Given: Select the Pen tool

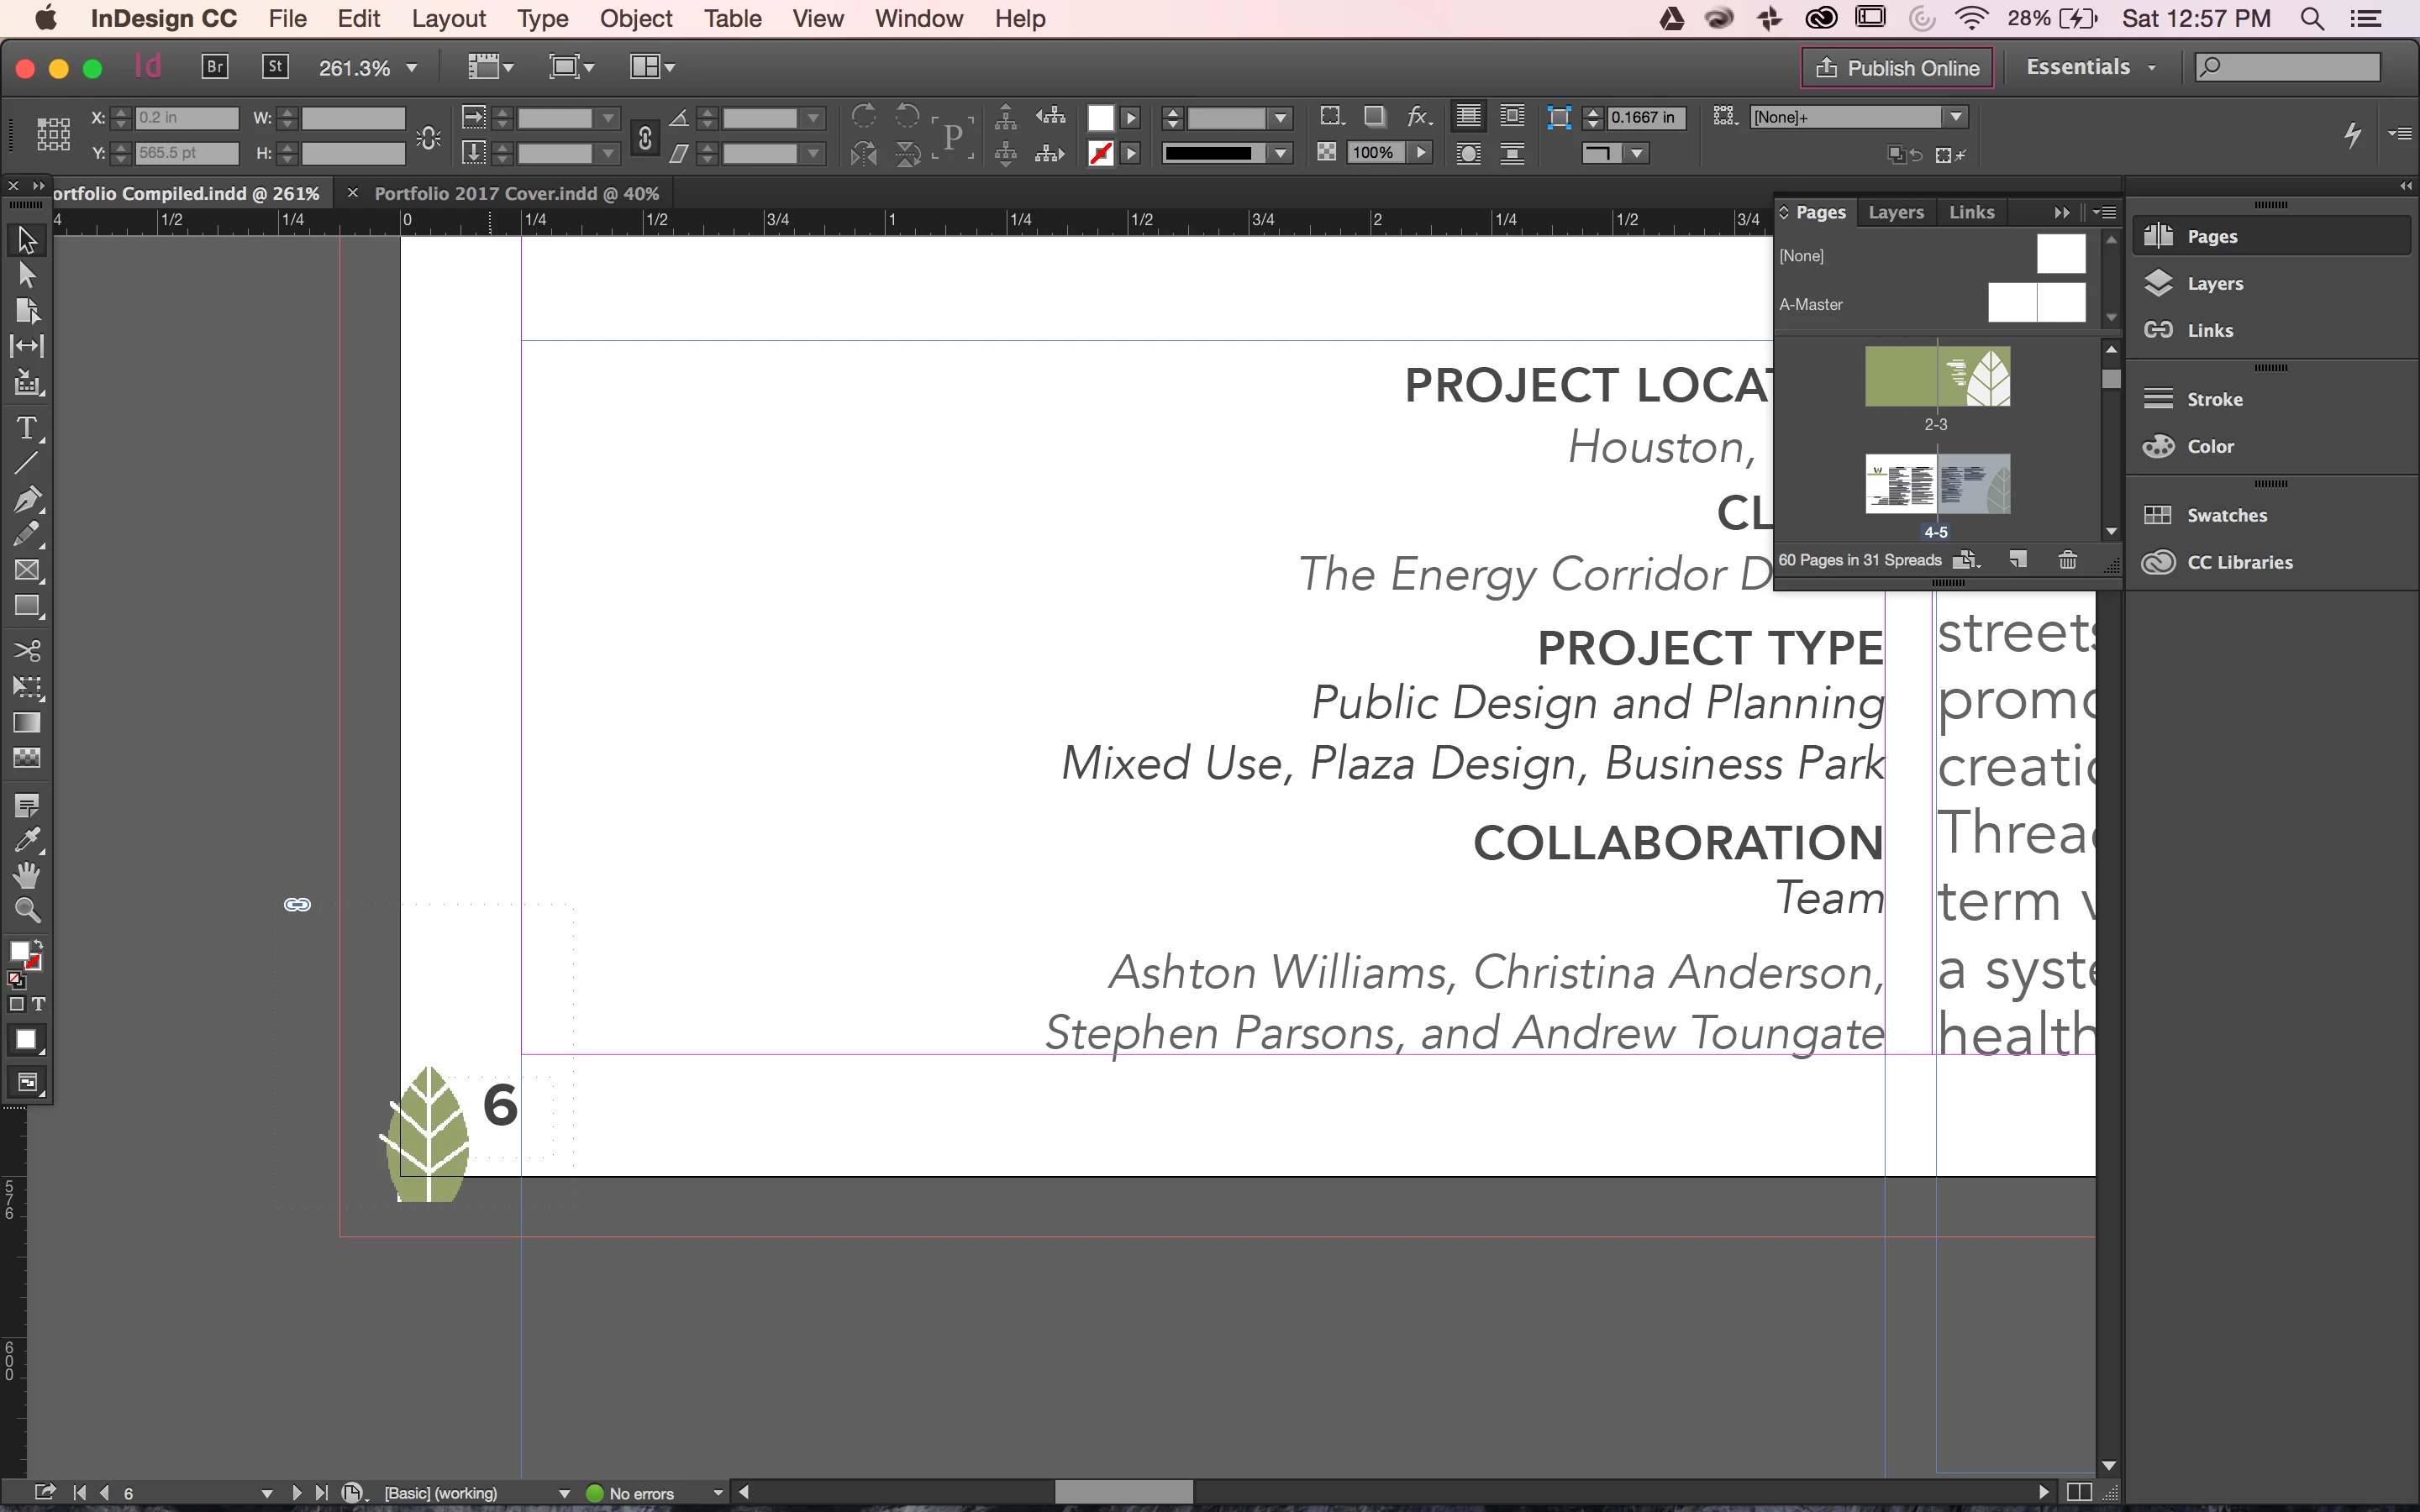Looking at the screenshot, I should point(26,498).
